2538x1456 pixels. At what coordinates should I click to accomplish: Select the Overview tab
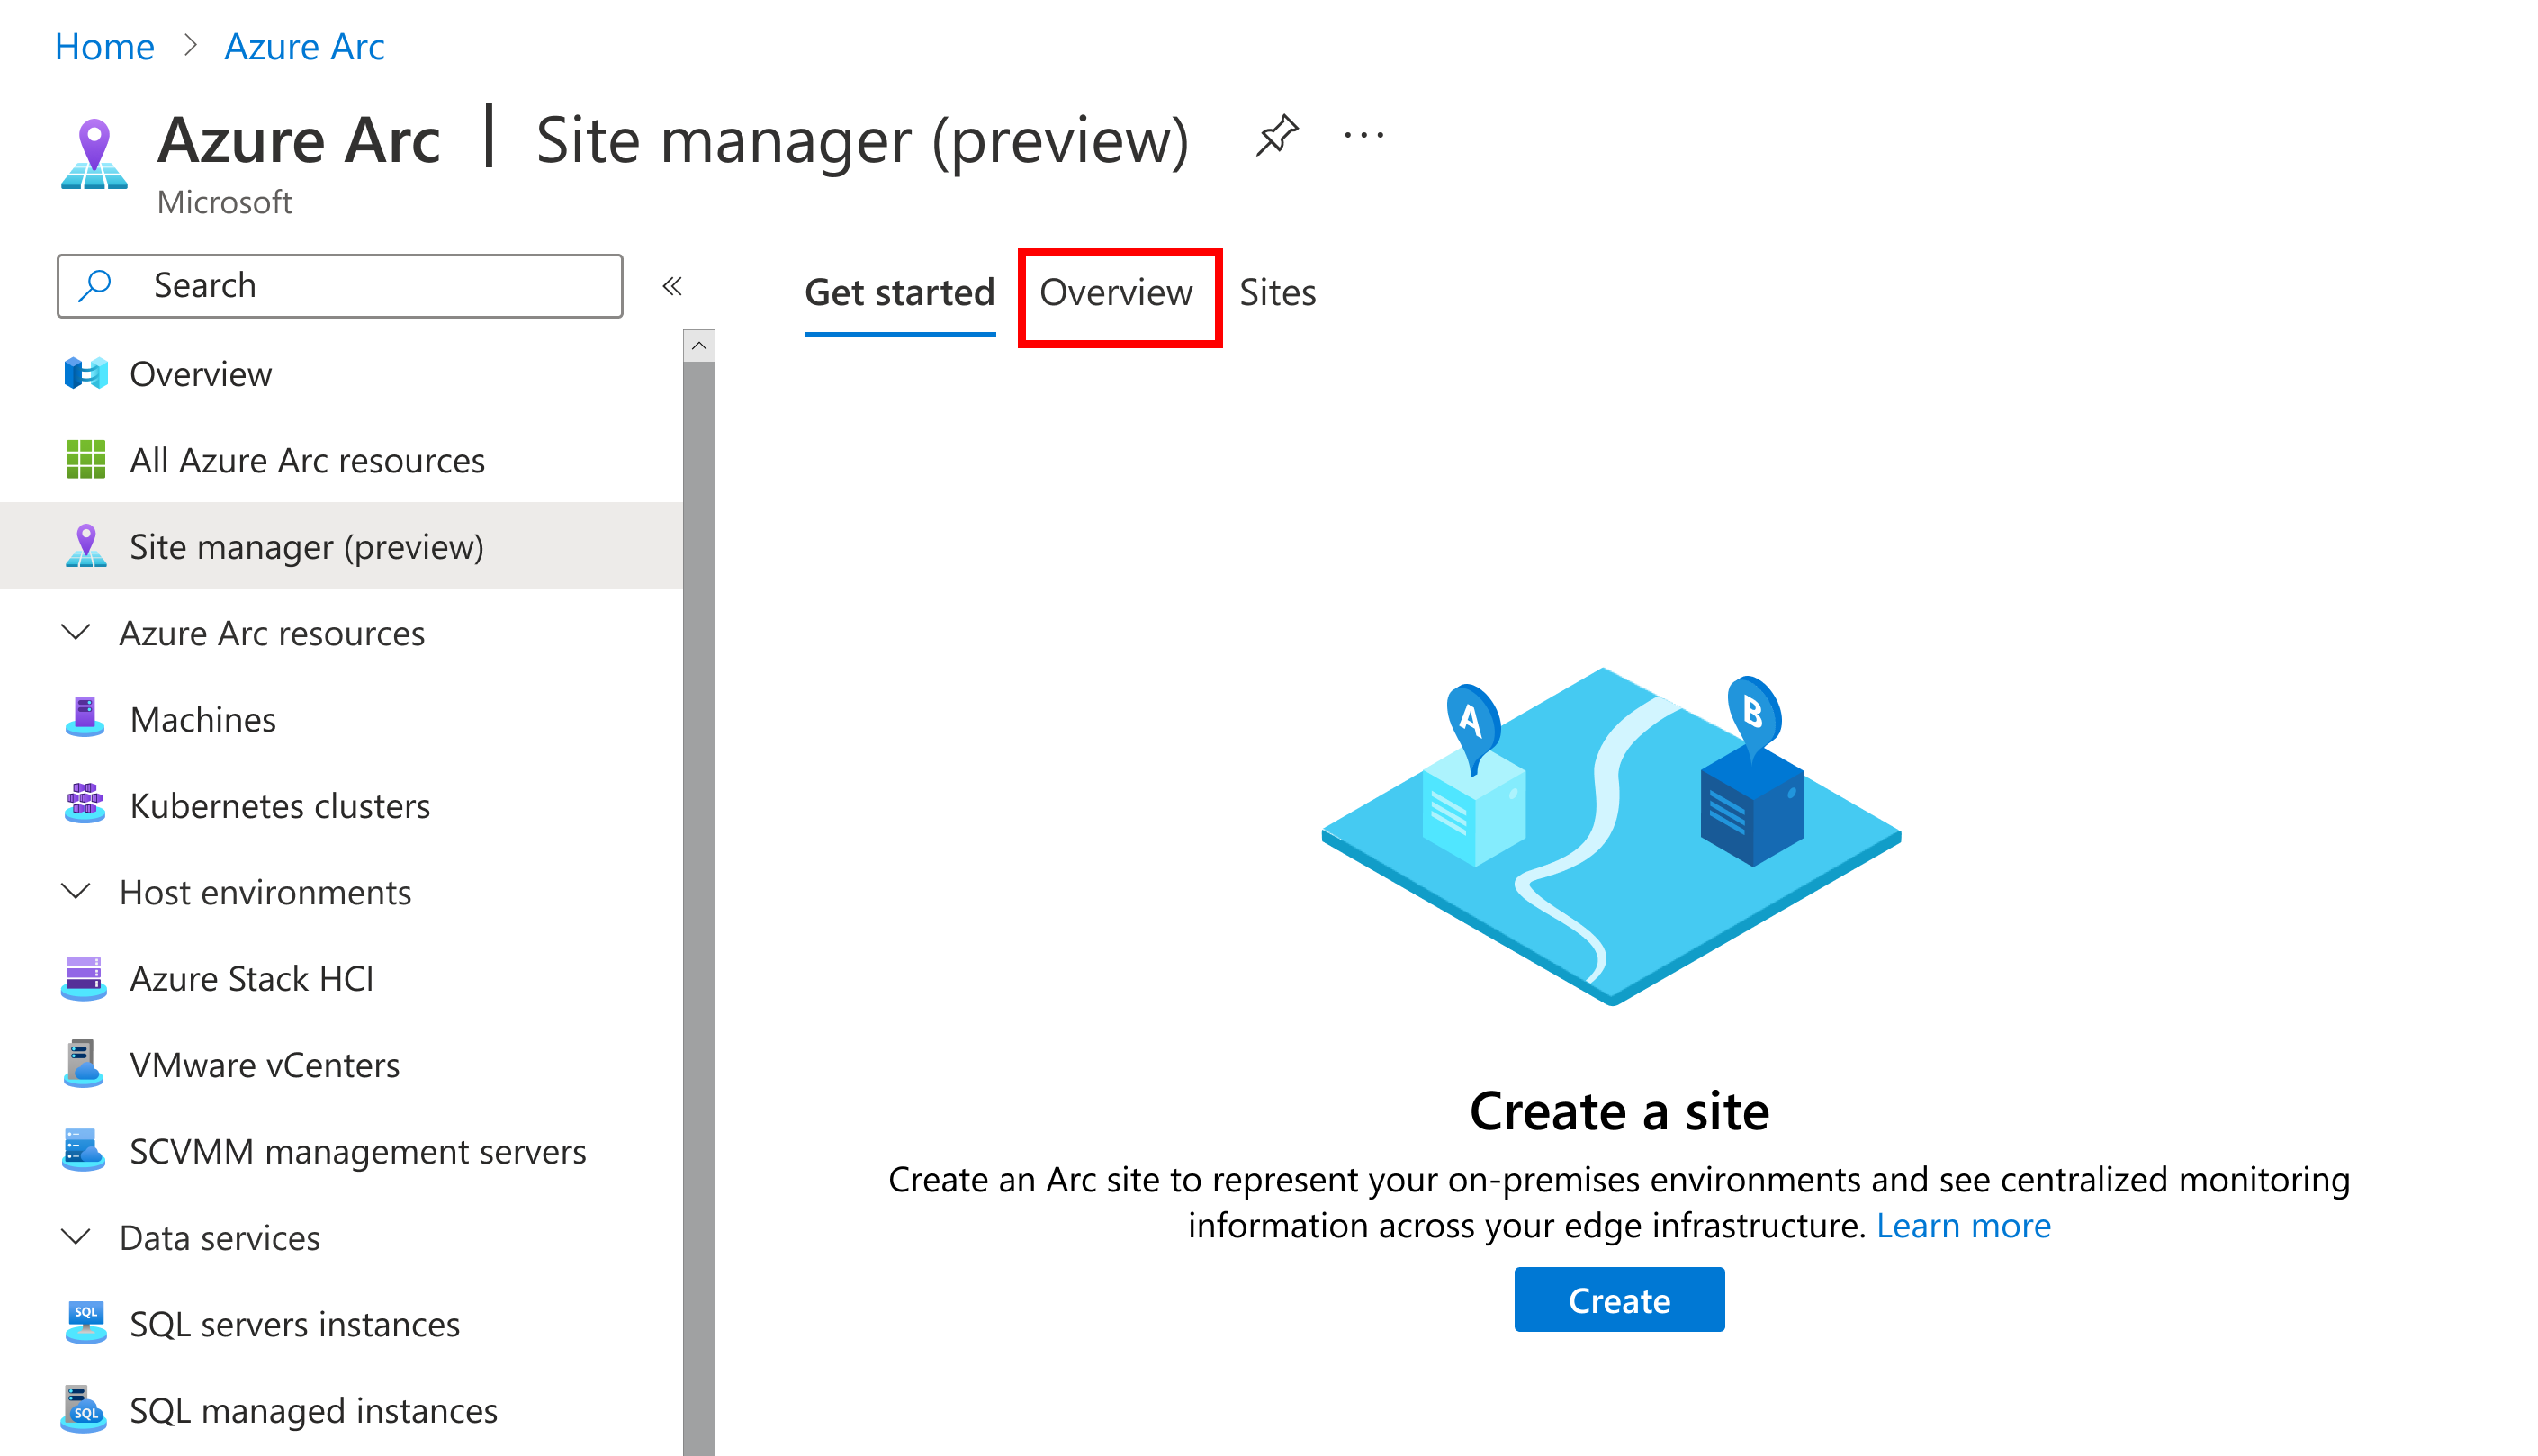tap(1116, 293)
